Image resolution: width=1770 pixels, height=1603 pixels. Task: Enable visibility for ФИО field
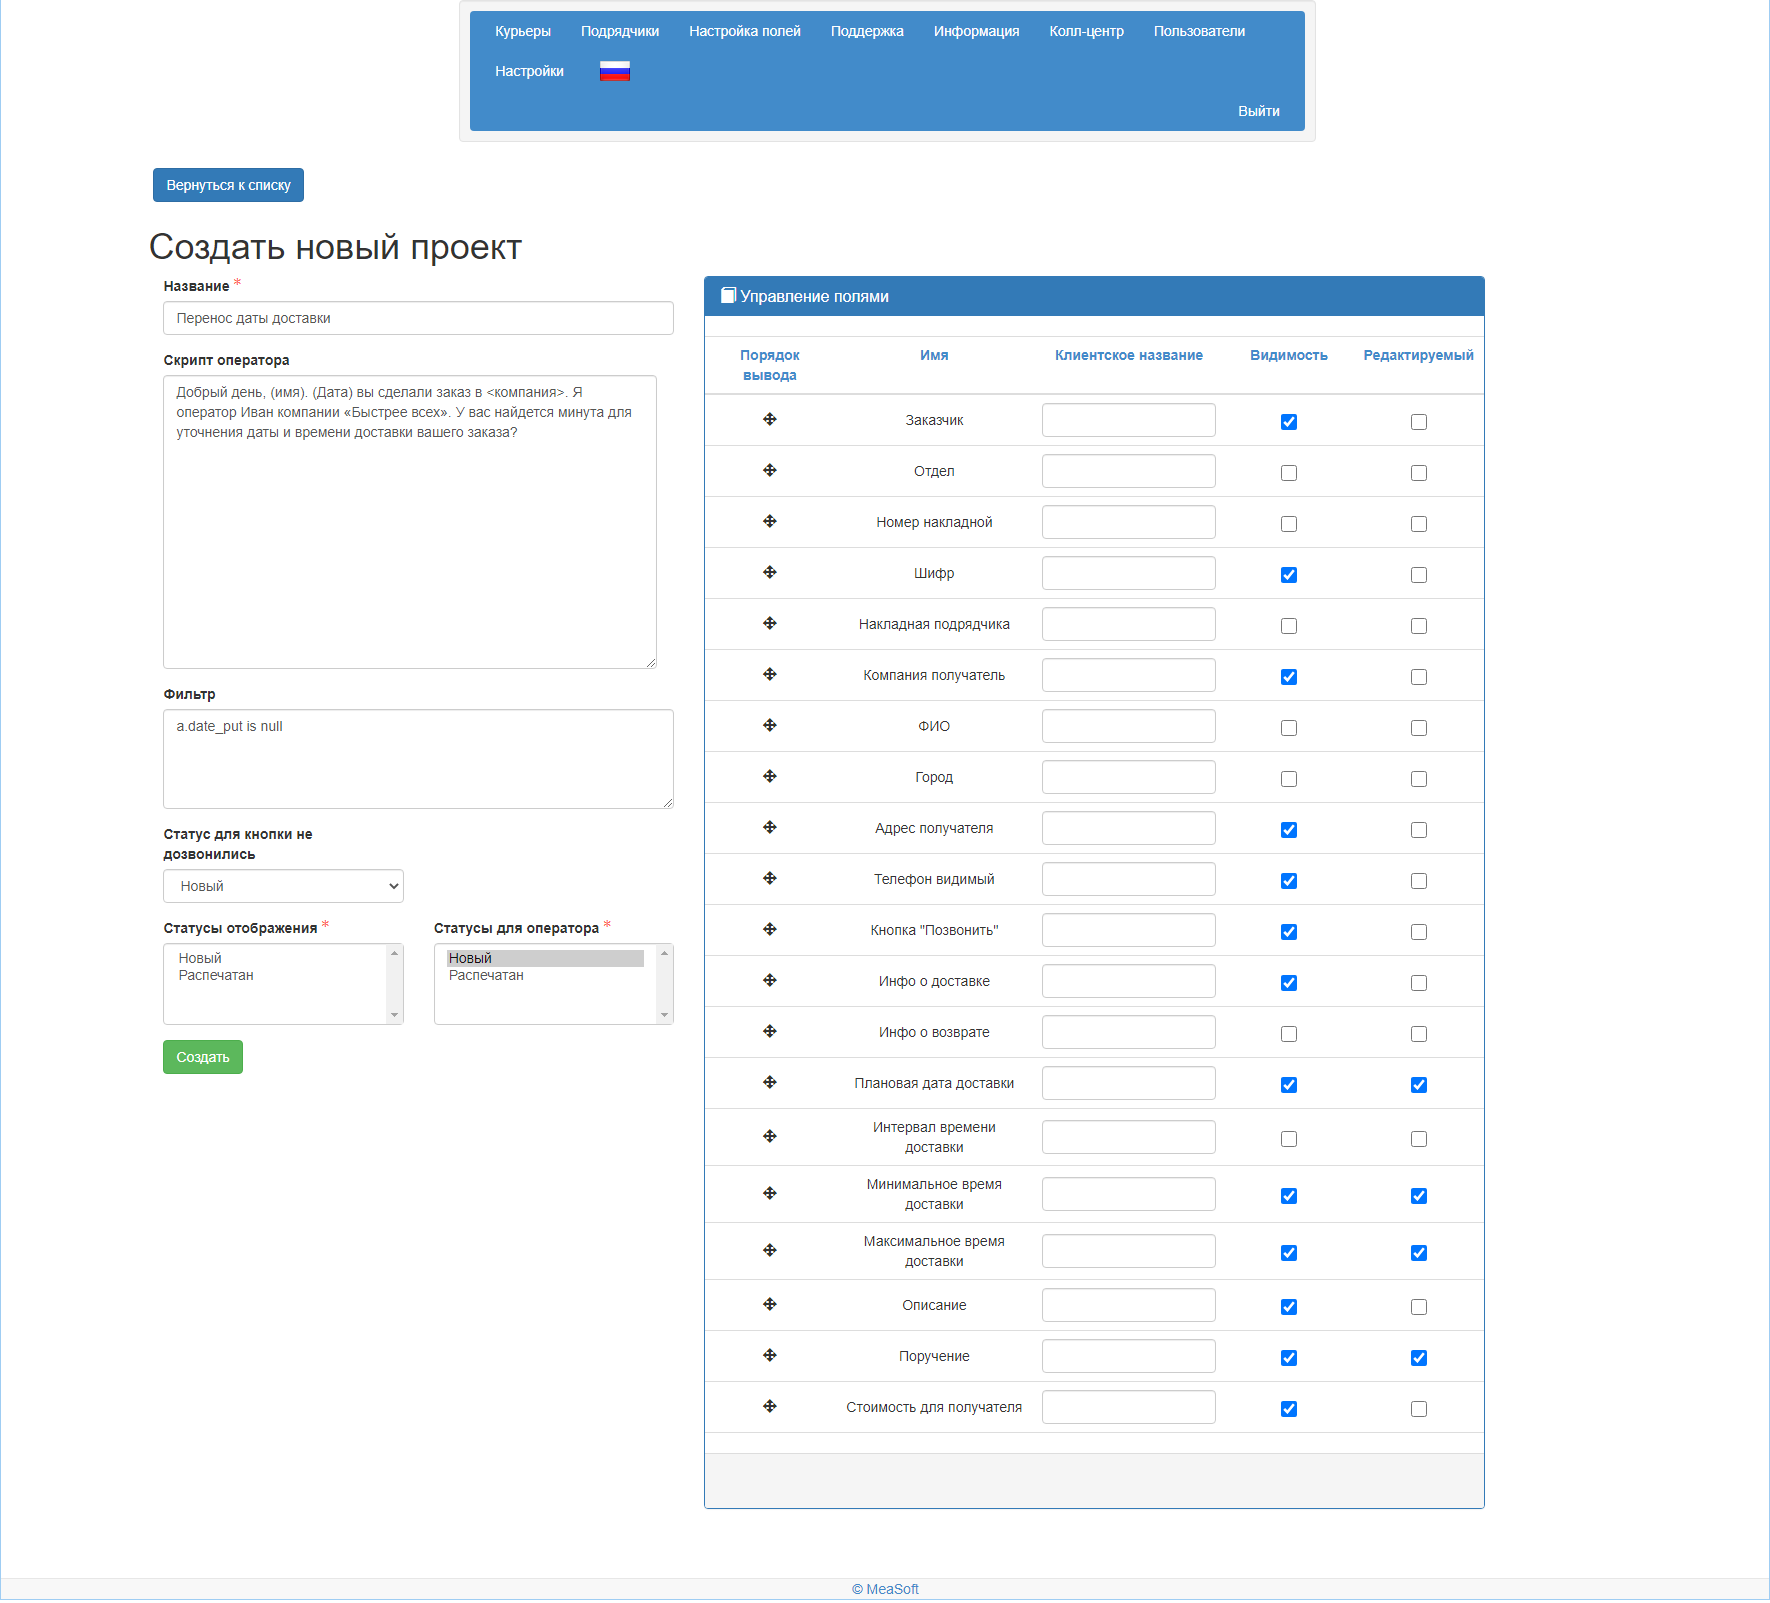1289,728
